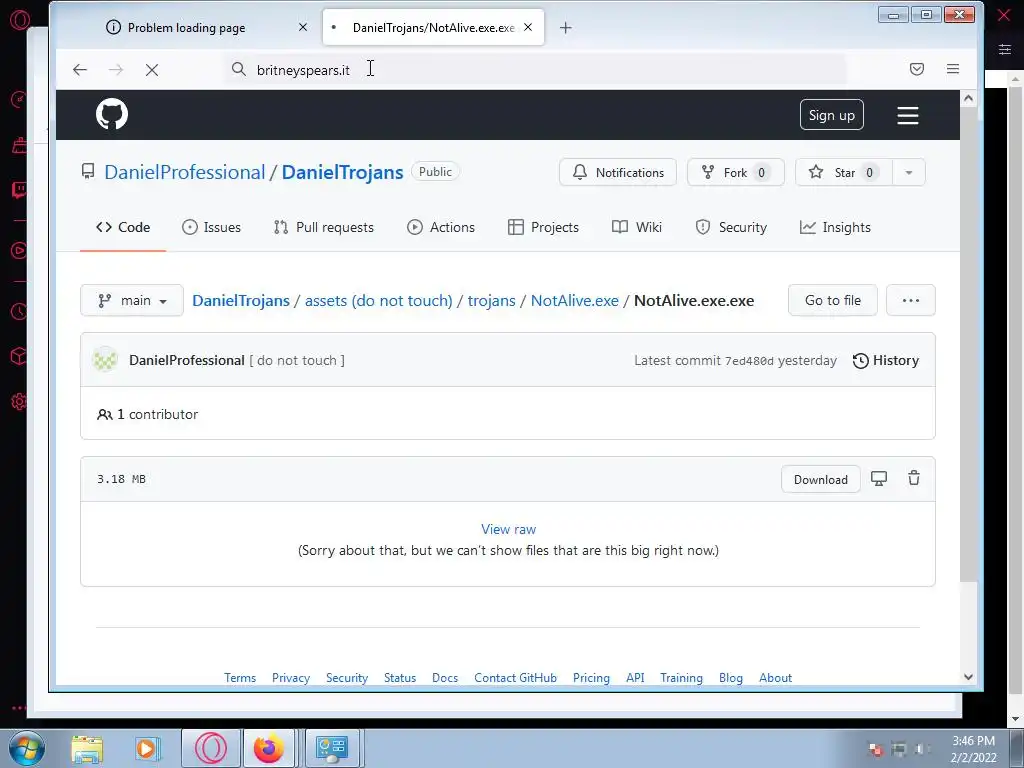This screenshot has height=768, width=1024.
Task: Click the Notifications button
Action: tap(618, 172)
